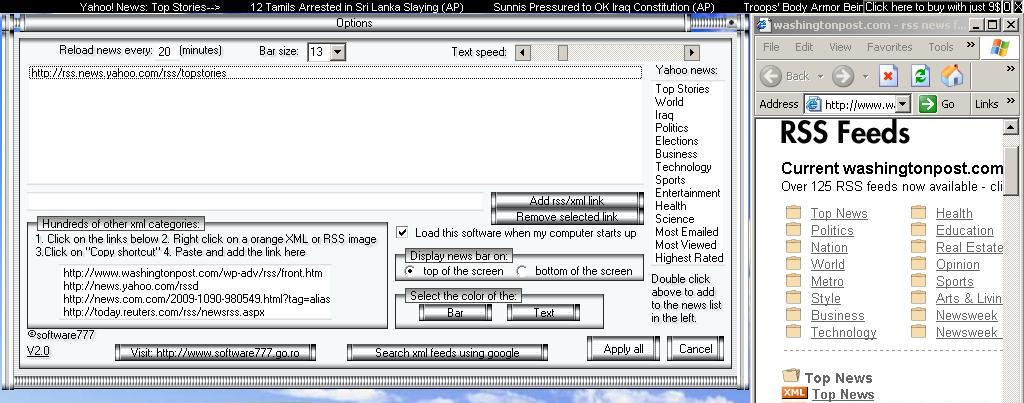Click the browser Back arrow icon
This screenshot has width=1024, height=403.
click(771, 76)
